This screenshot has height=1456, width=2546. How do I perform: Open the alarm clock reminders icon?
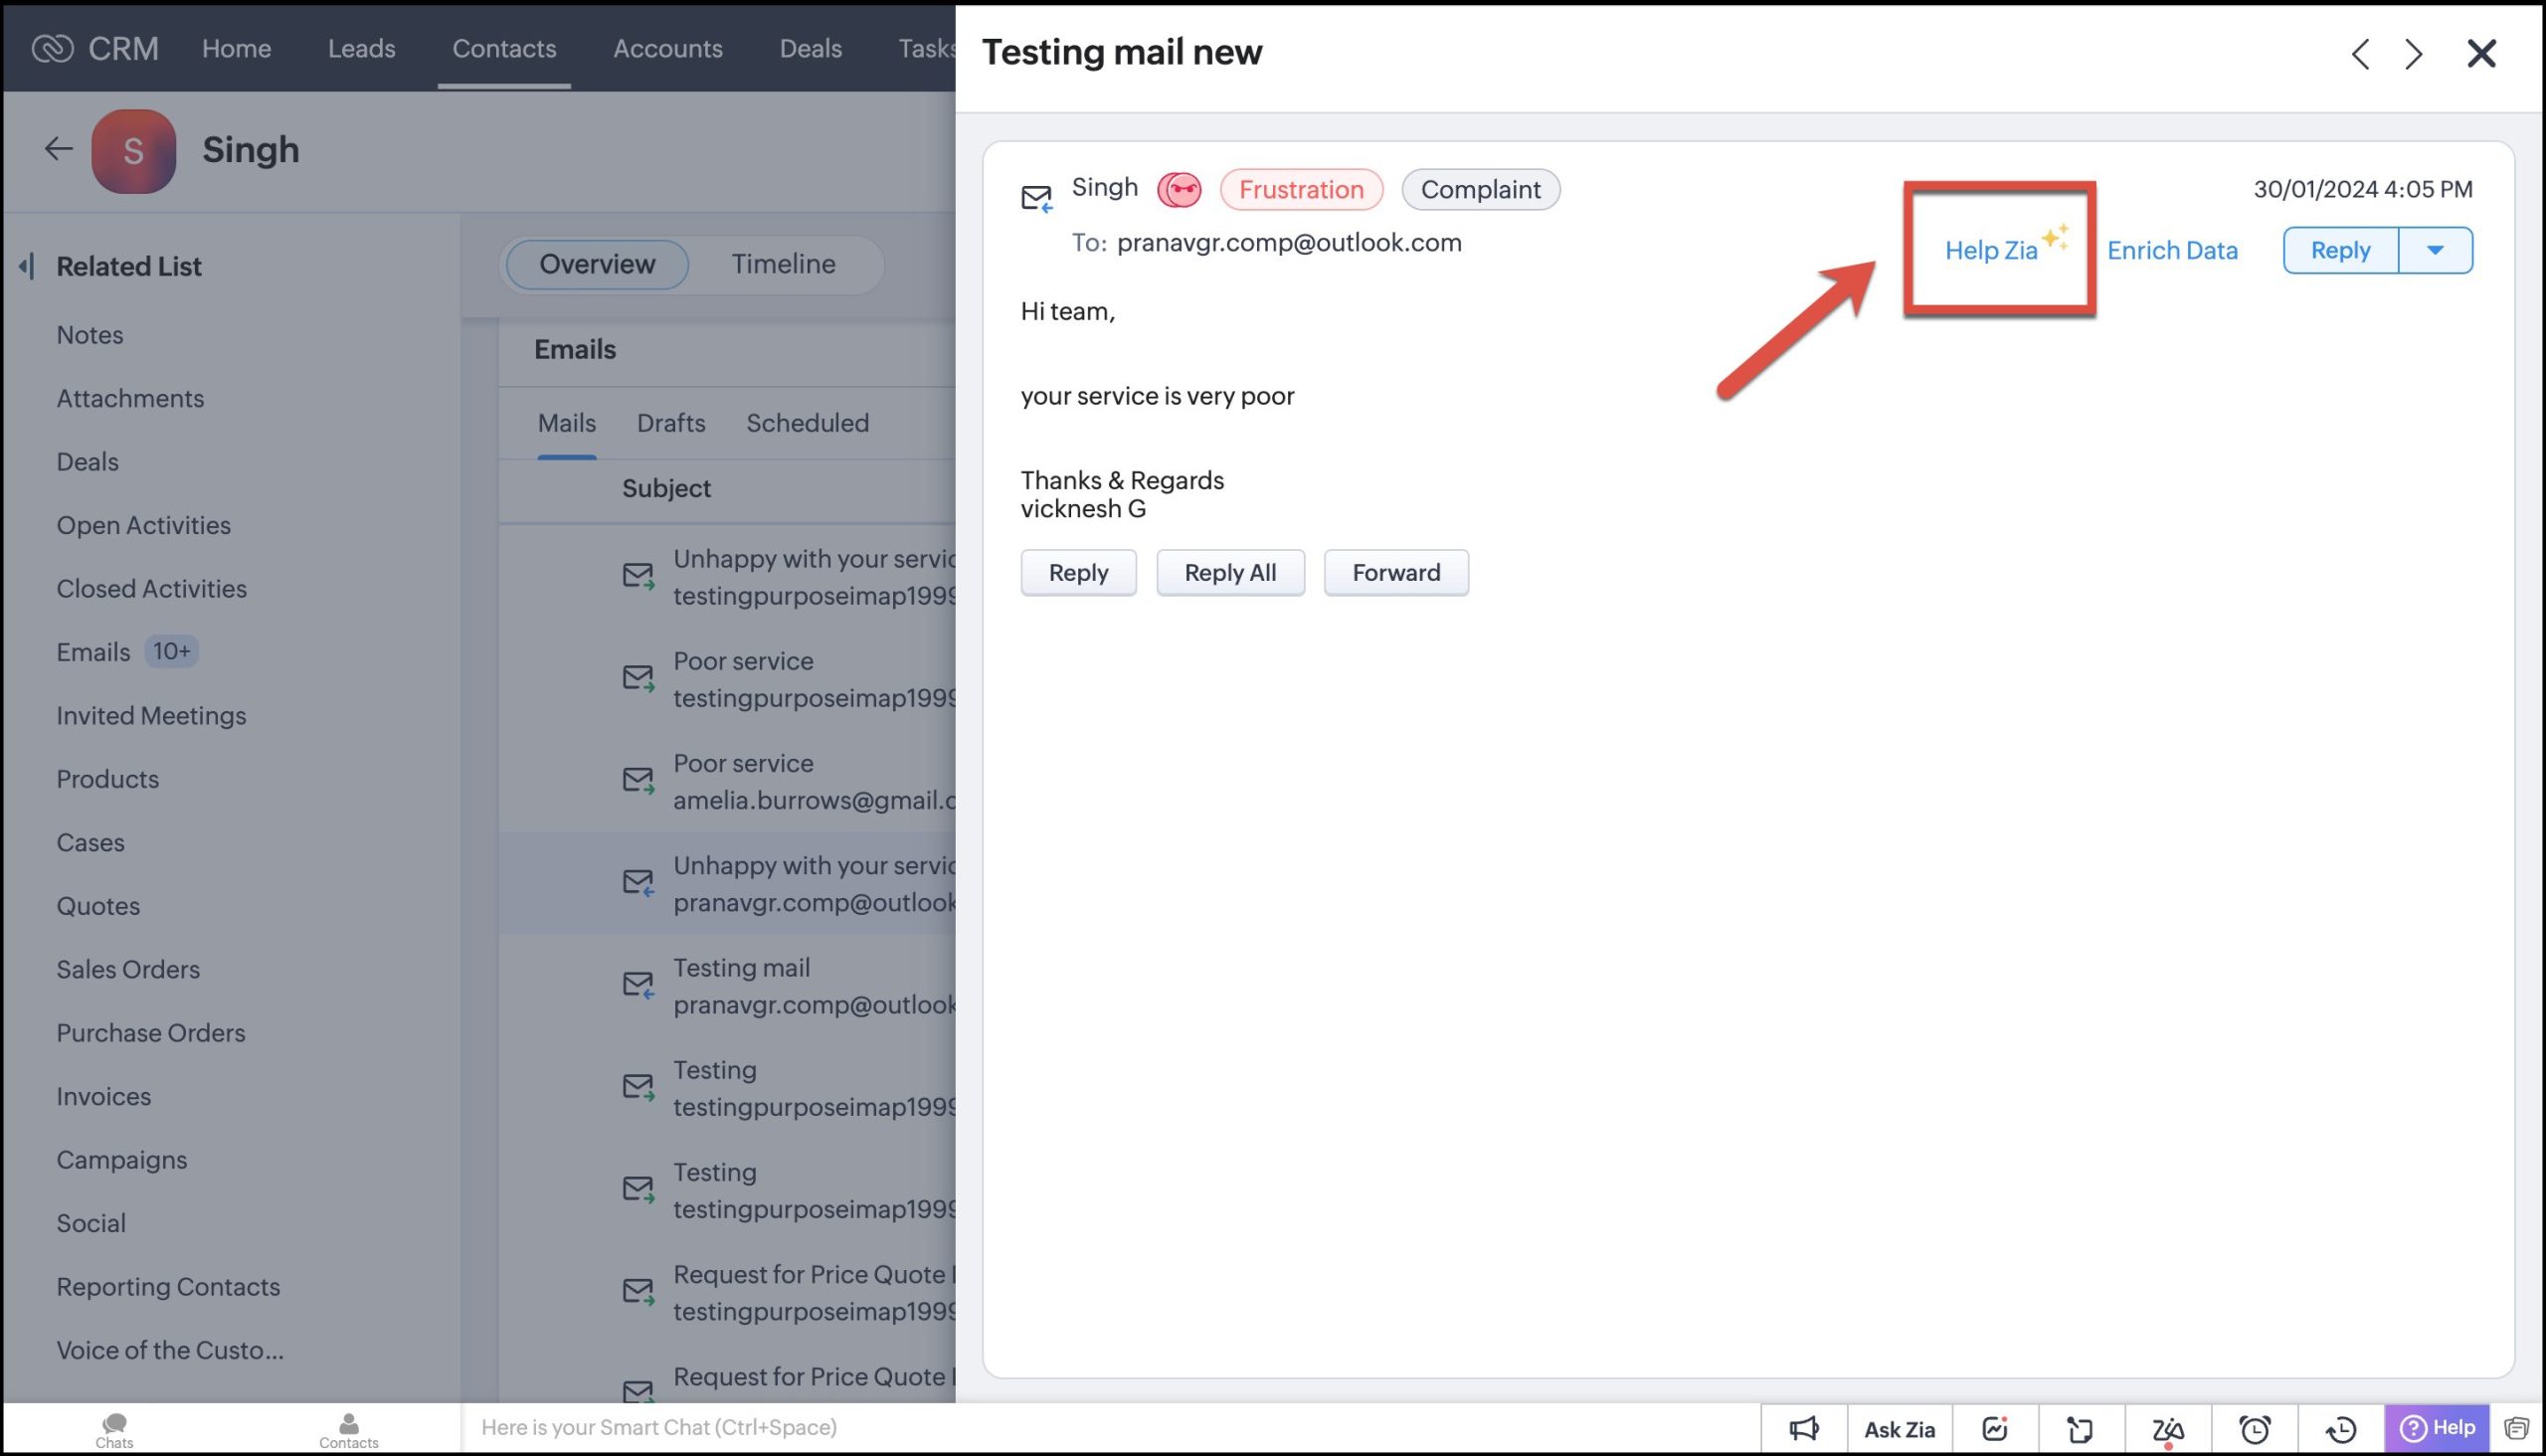pyautogui.click(x=2254, y=1428)
